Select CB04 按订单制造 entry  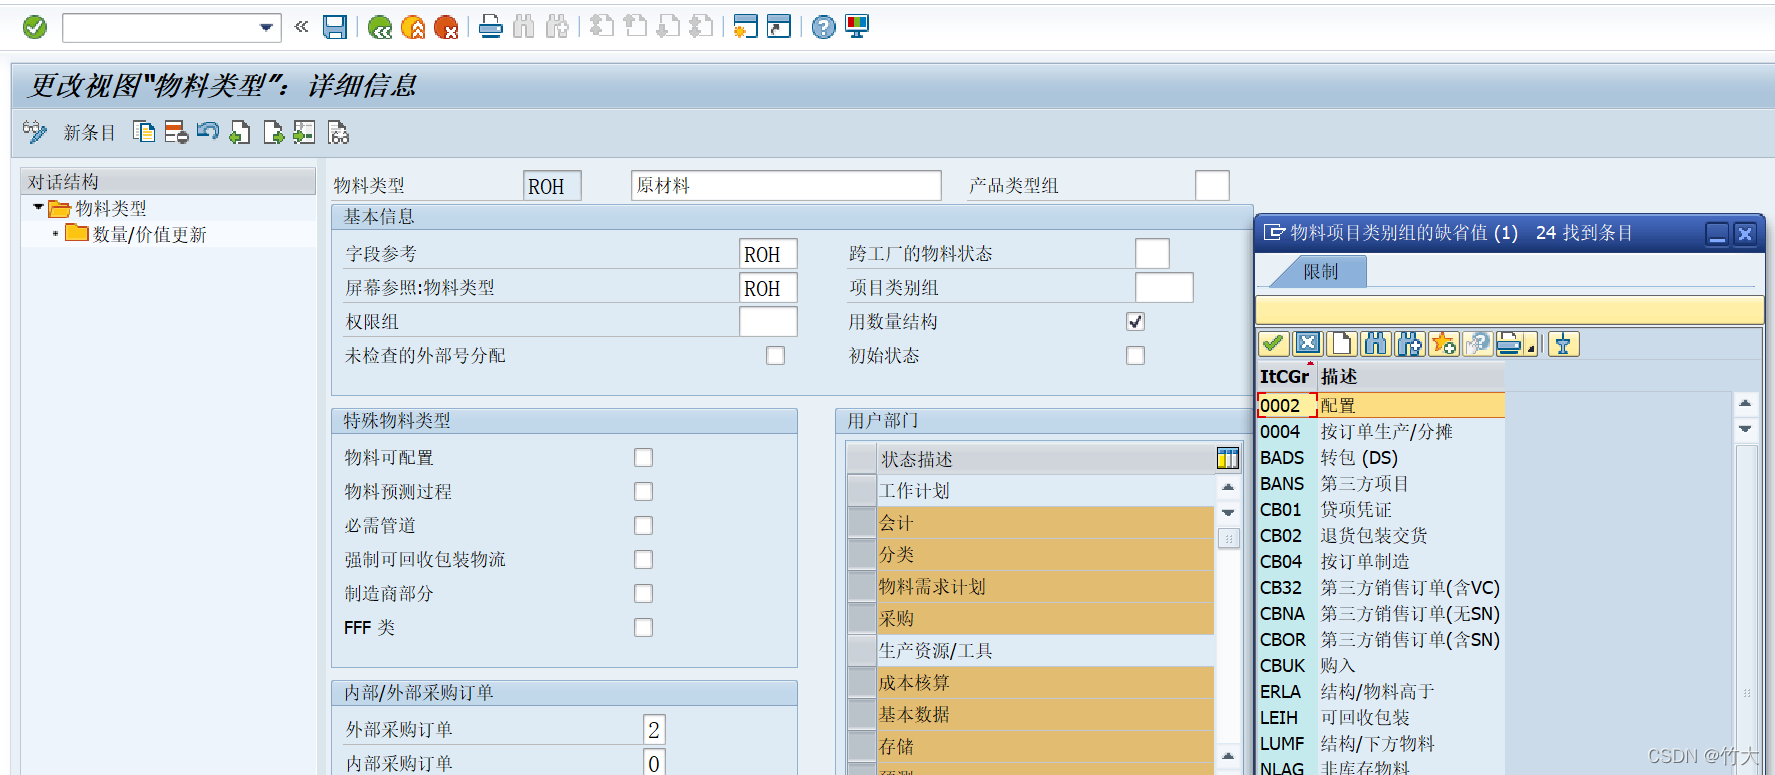tap(1380, 561)
